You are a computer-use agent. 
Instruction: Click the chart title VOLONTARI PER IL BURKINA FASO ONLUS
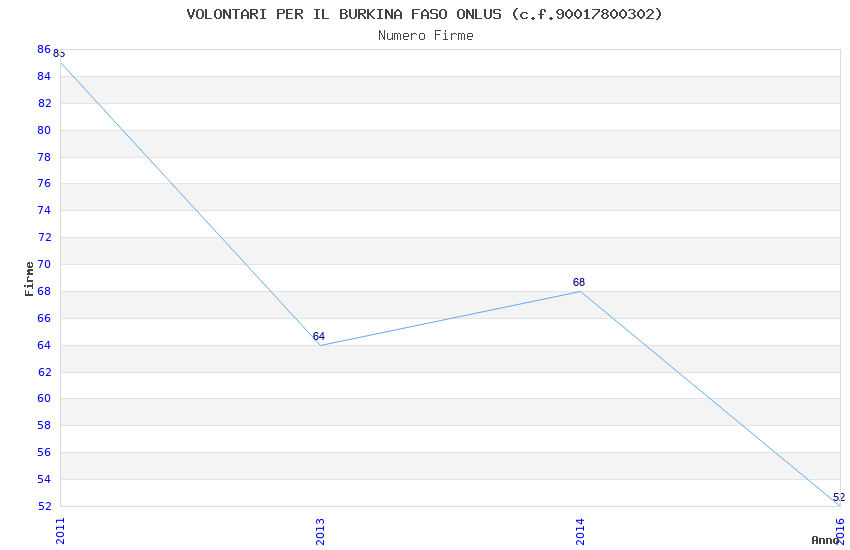pyautogui.click(x=424, y=14)
